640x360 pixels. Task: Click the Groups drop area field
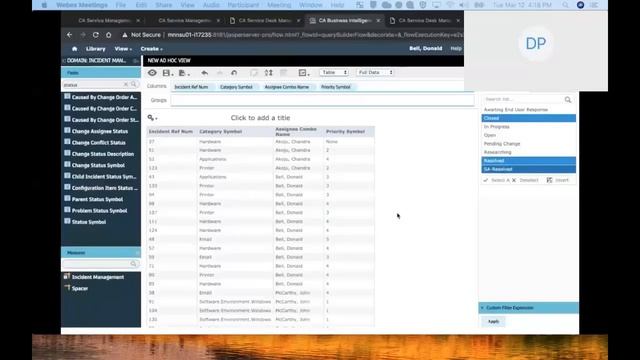coord(322,100)
